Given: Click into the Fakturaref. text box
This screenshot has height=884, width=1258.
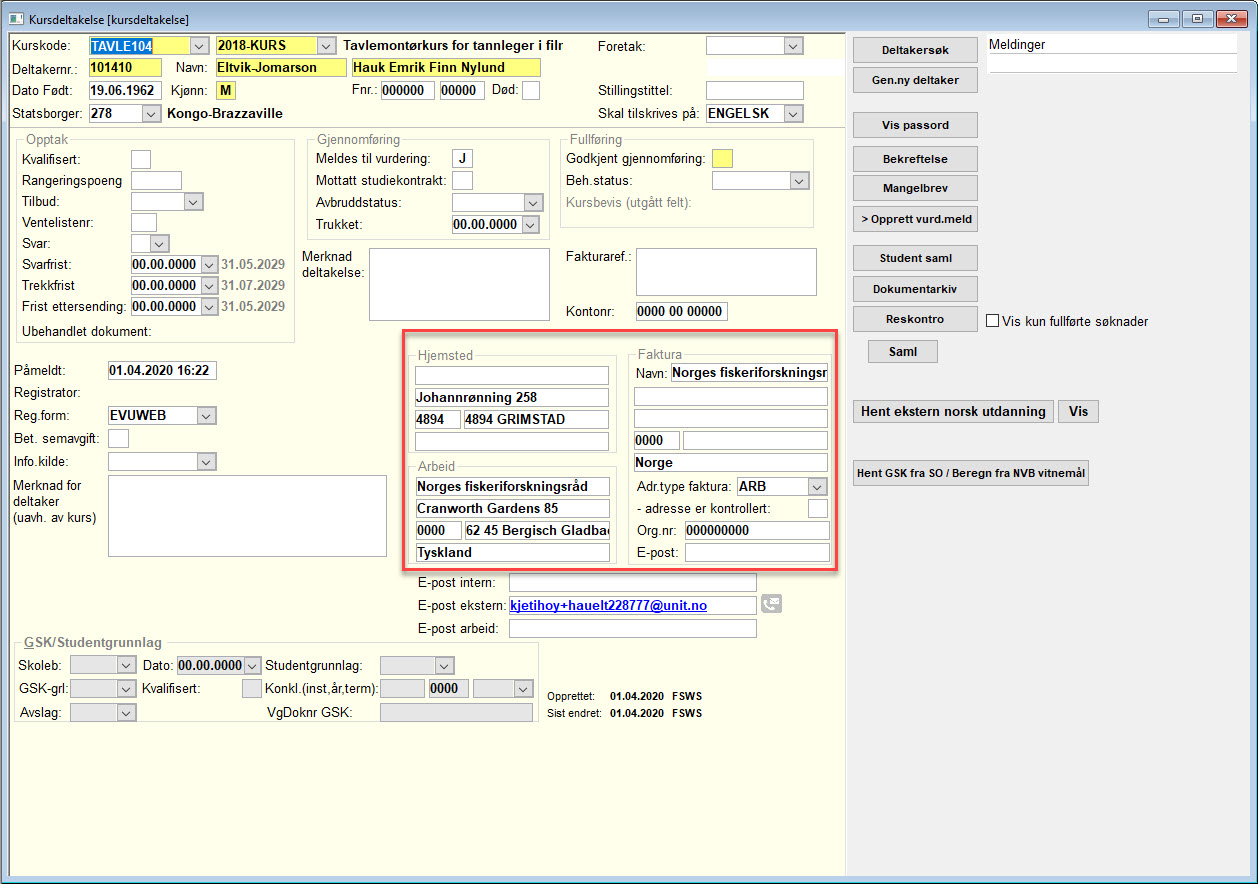Looking at the screenshot, I should pos(726,272).
